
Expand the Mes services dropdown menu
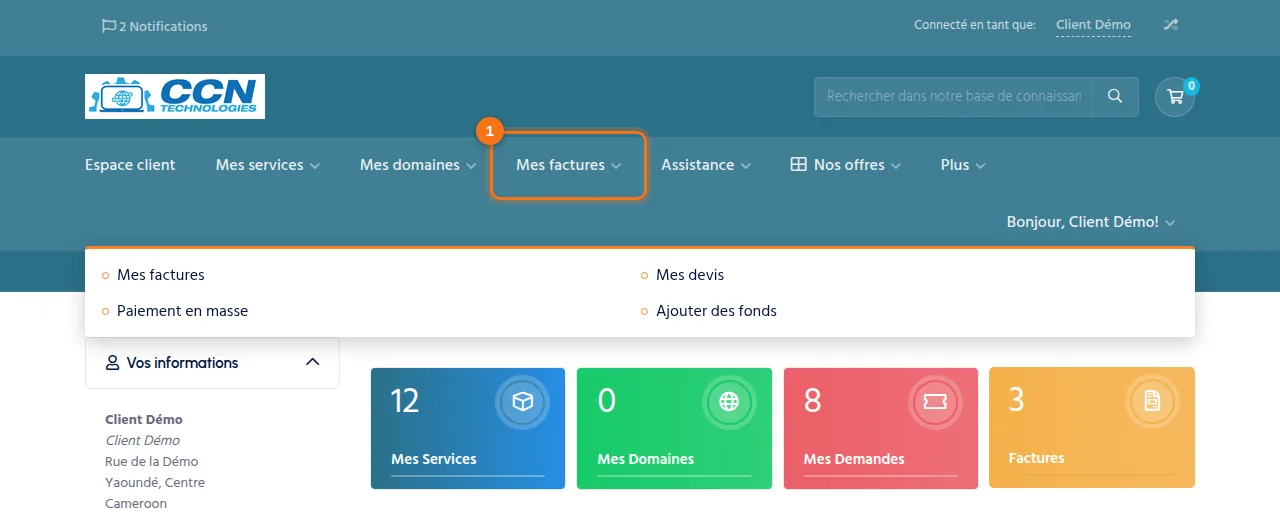[x=267, y=165]
